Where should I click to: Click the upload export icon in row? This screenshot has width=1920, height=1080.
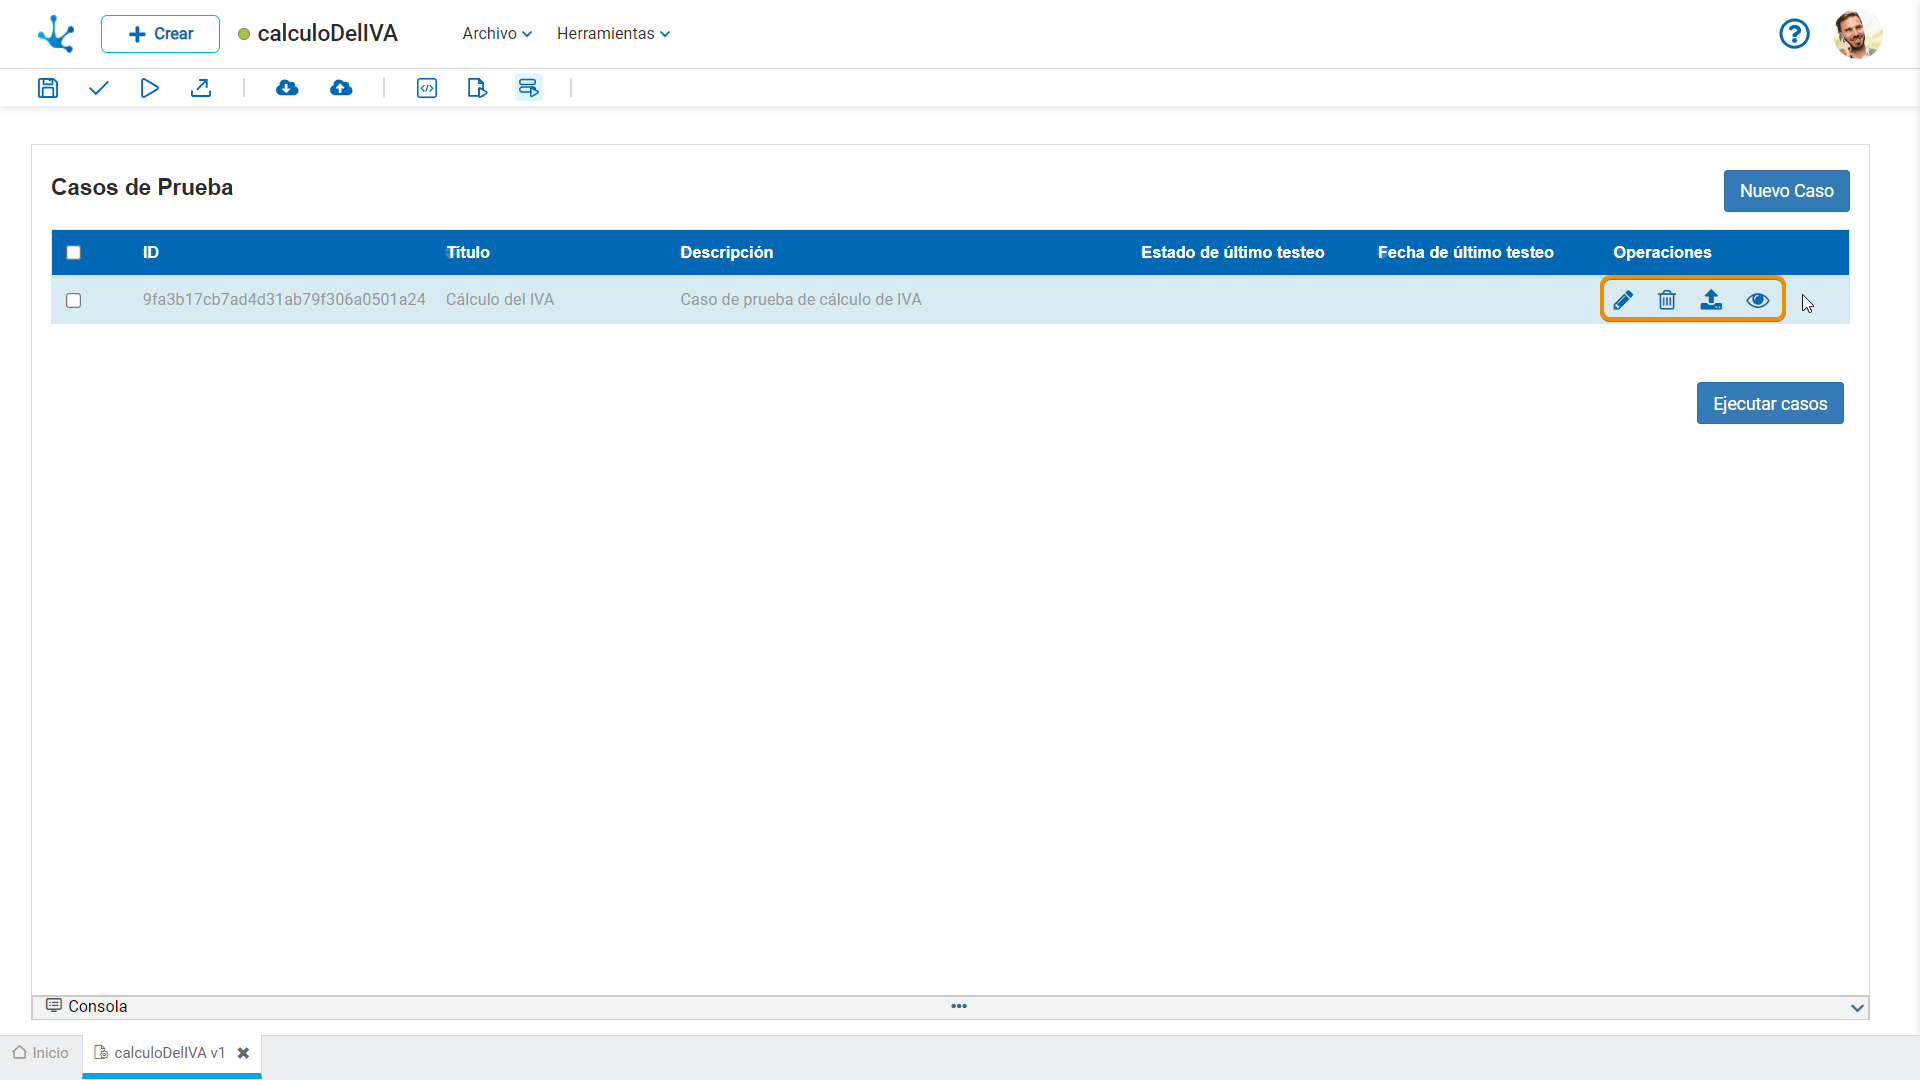pos(1712,300)
